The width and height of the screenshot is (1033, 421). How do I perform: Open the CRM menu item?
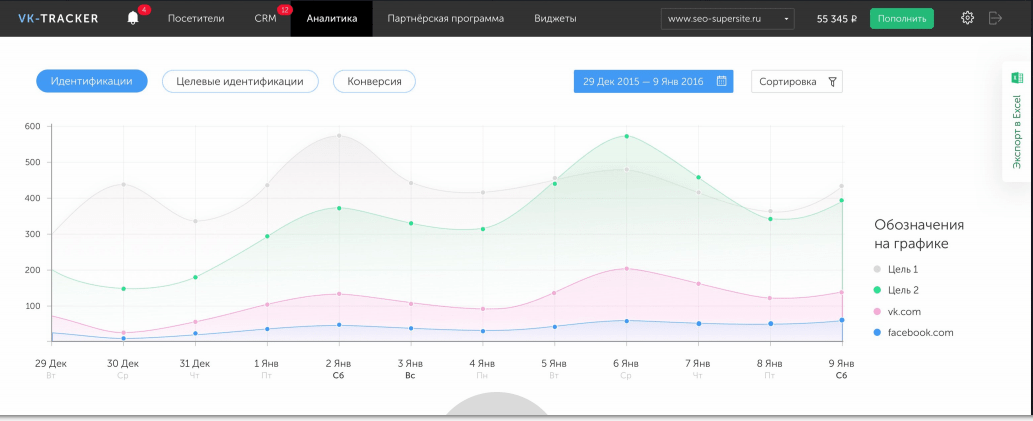click(265, 18)
